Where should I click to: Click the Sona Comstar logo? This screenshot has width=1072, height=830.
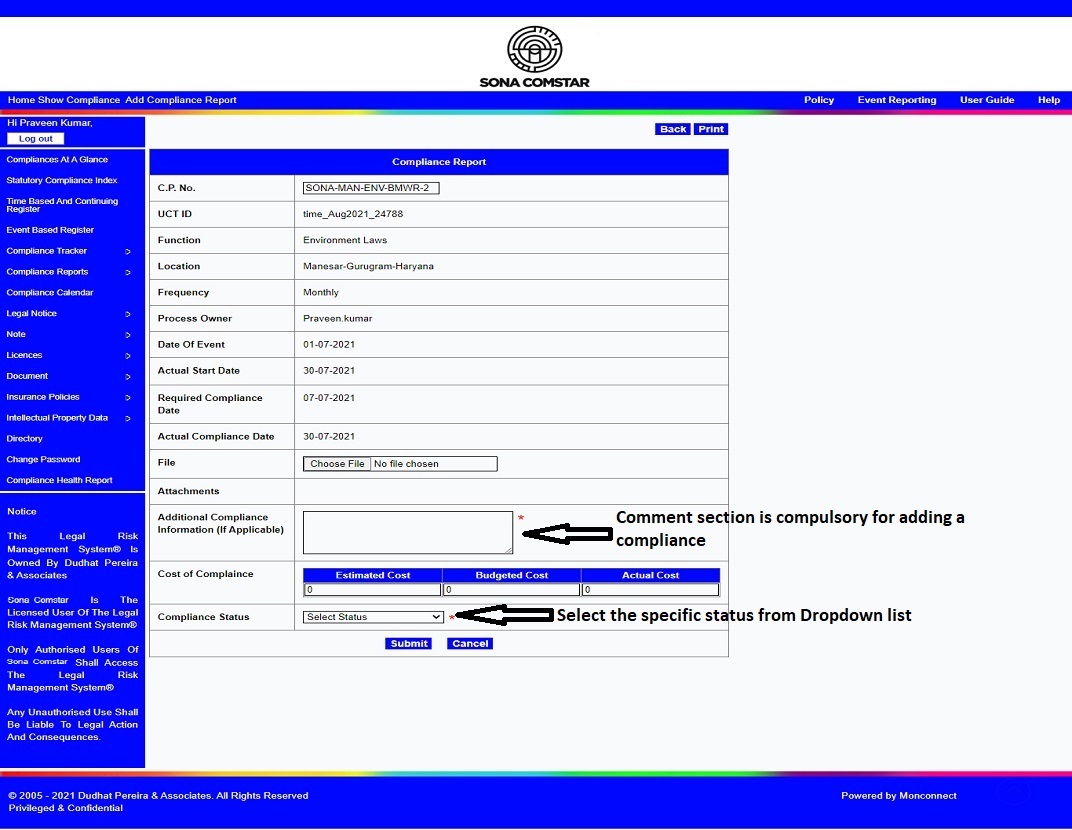535,57
